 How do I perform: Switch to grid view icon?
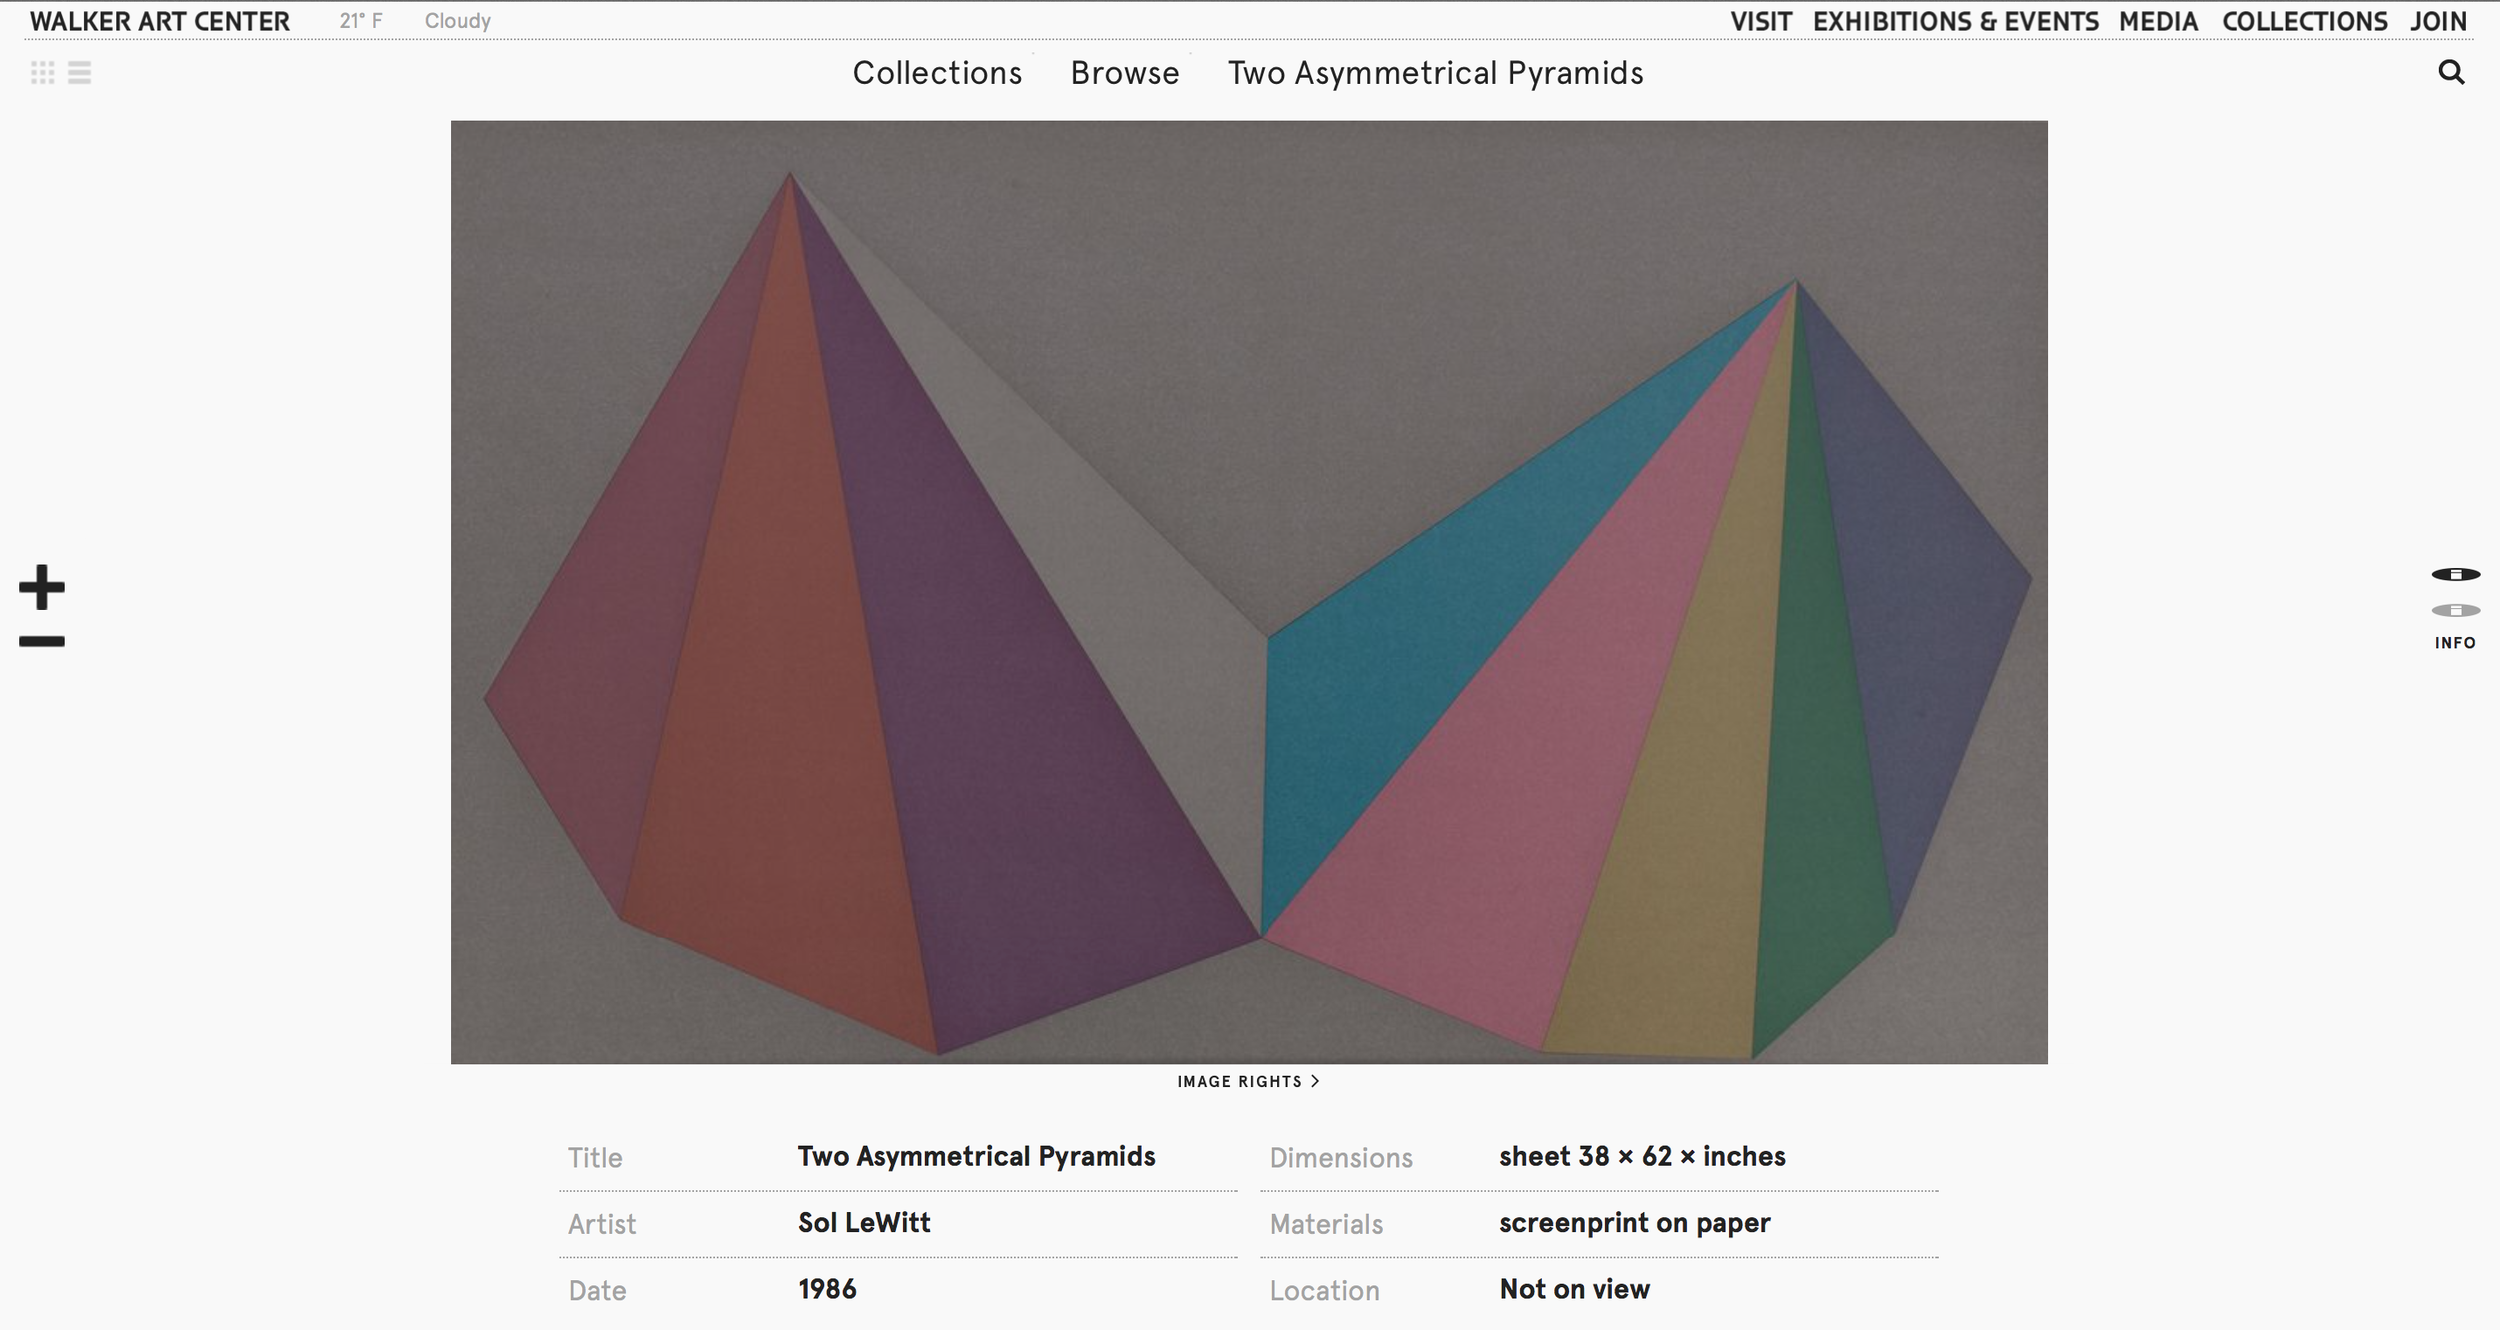[43, 73]
